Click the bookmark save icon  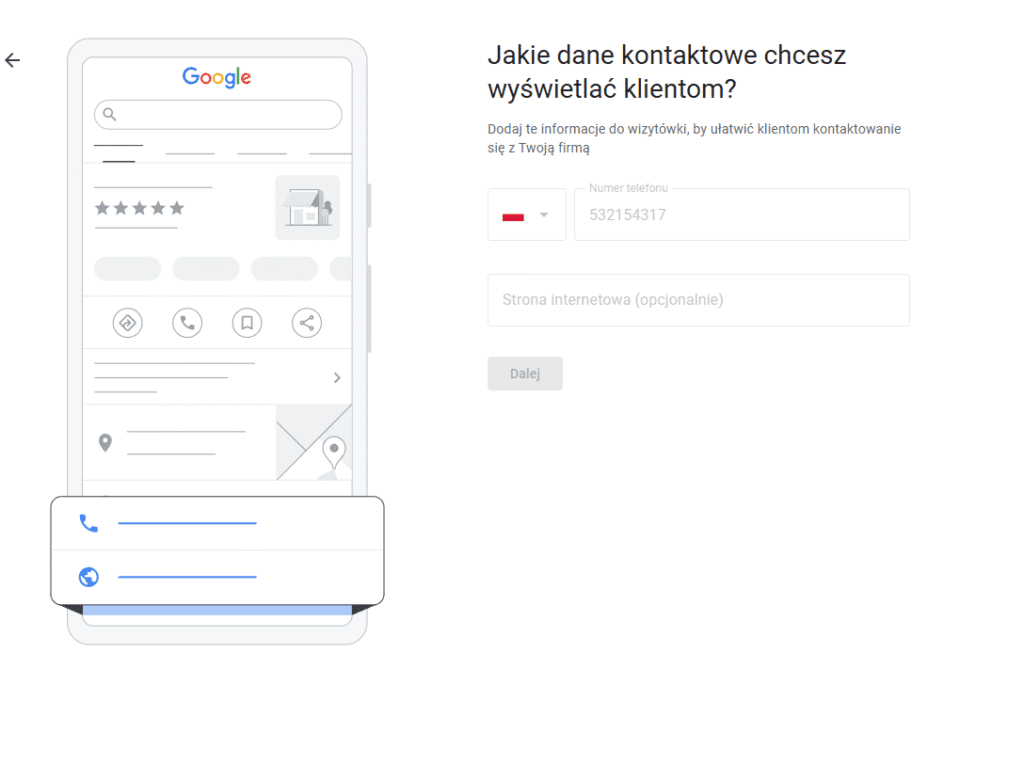tap(247, 323)
